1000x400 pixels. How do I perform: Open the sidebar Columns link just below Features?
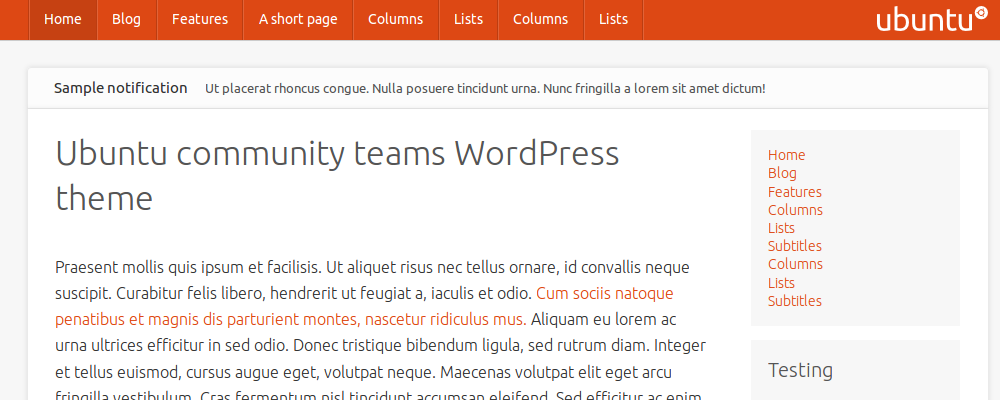point(795,210)
